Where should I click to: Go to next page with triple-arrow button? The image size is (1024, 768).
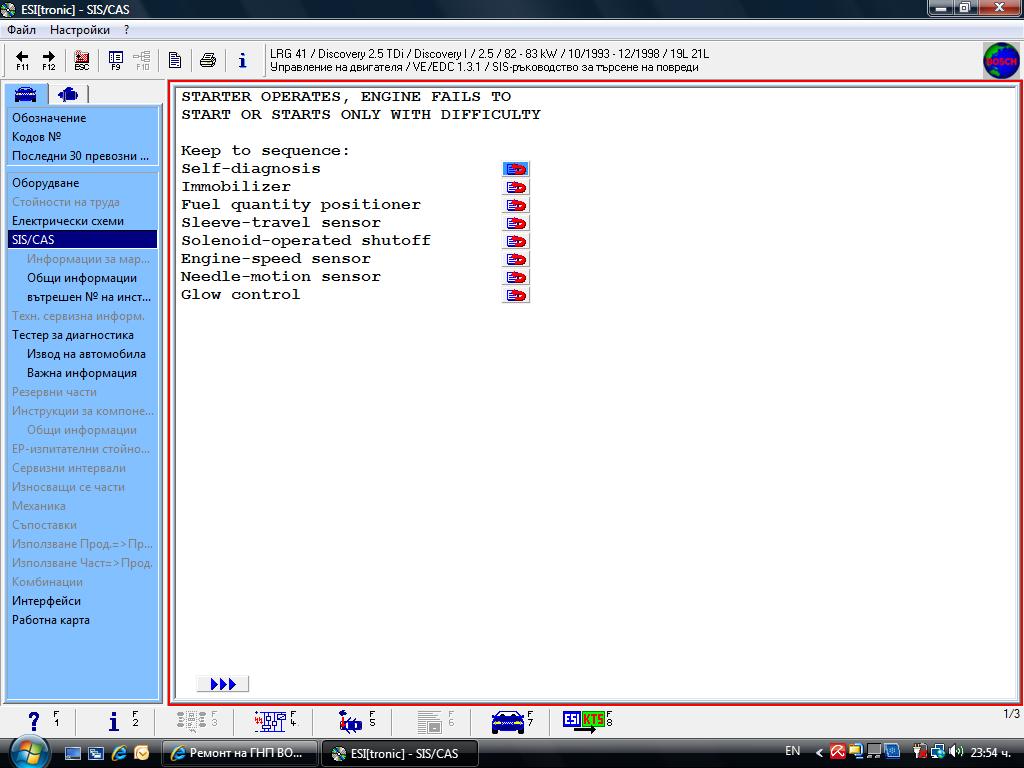coord(223,684)
